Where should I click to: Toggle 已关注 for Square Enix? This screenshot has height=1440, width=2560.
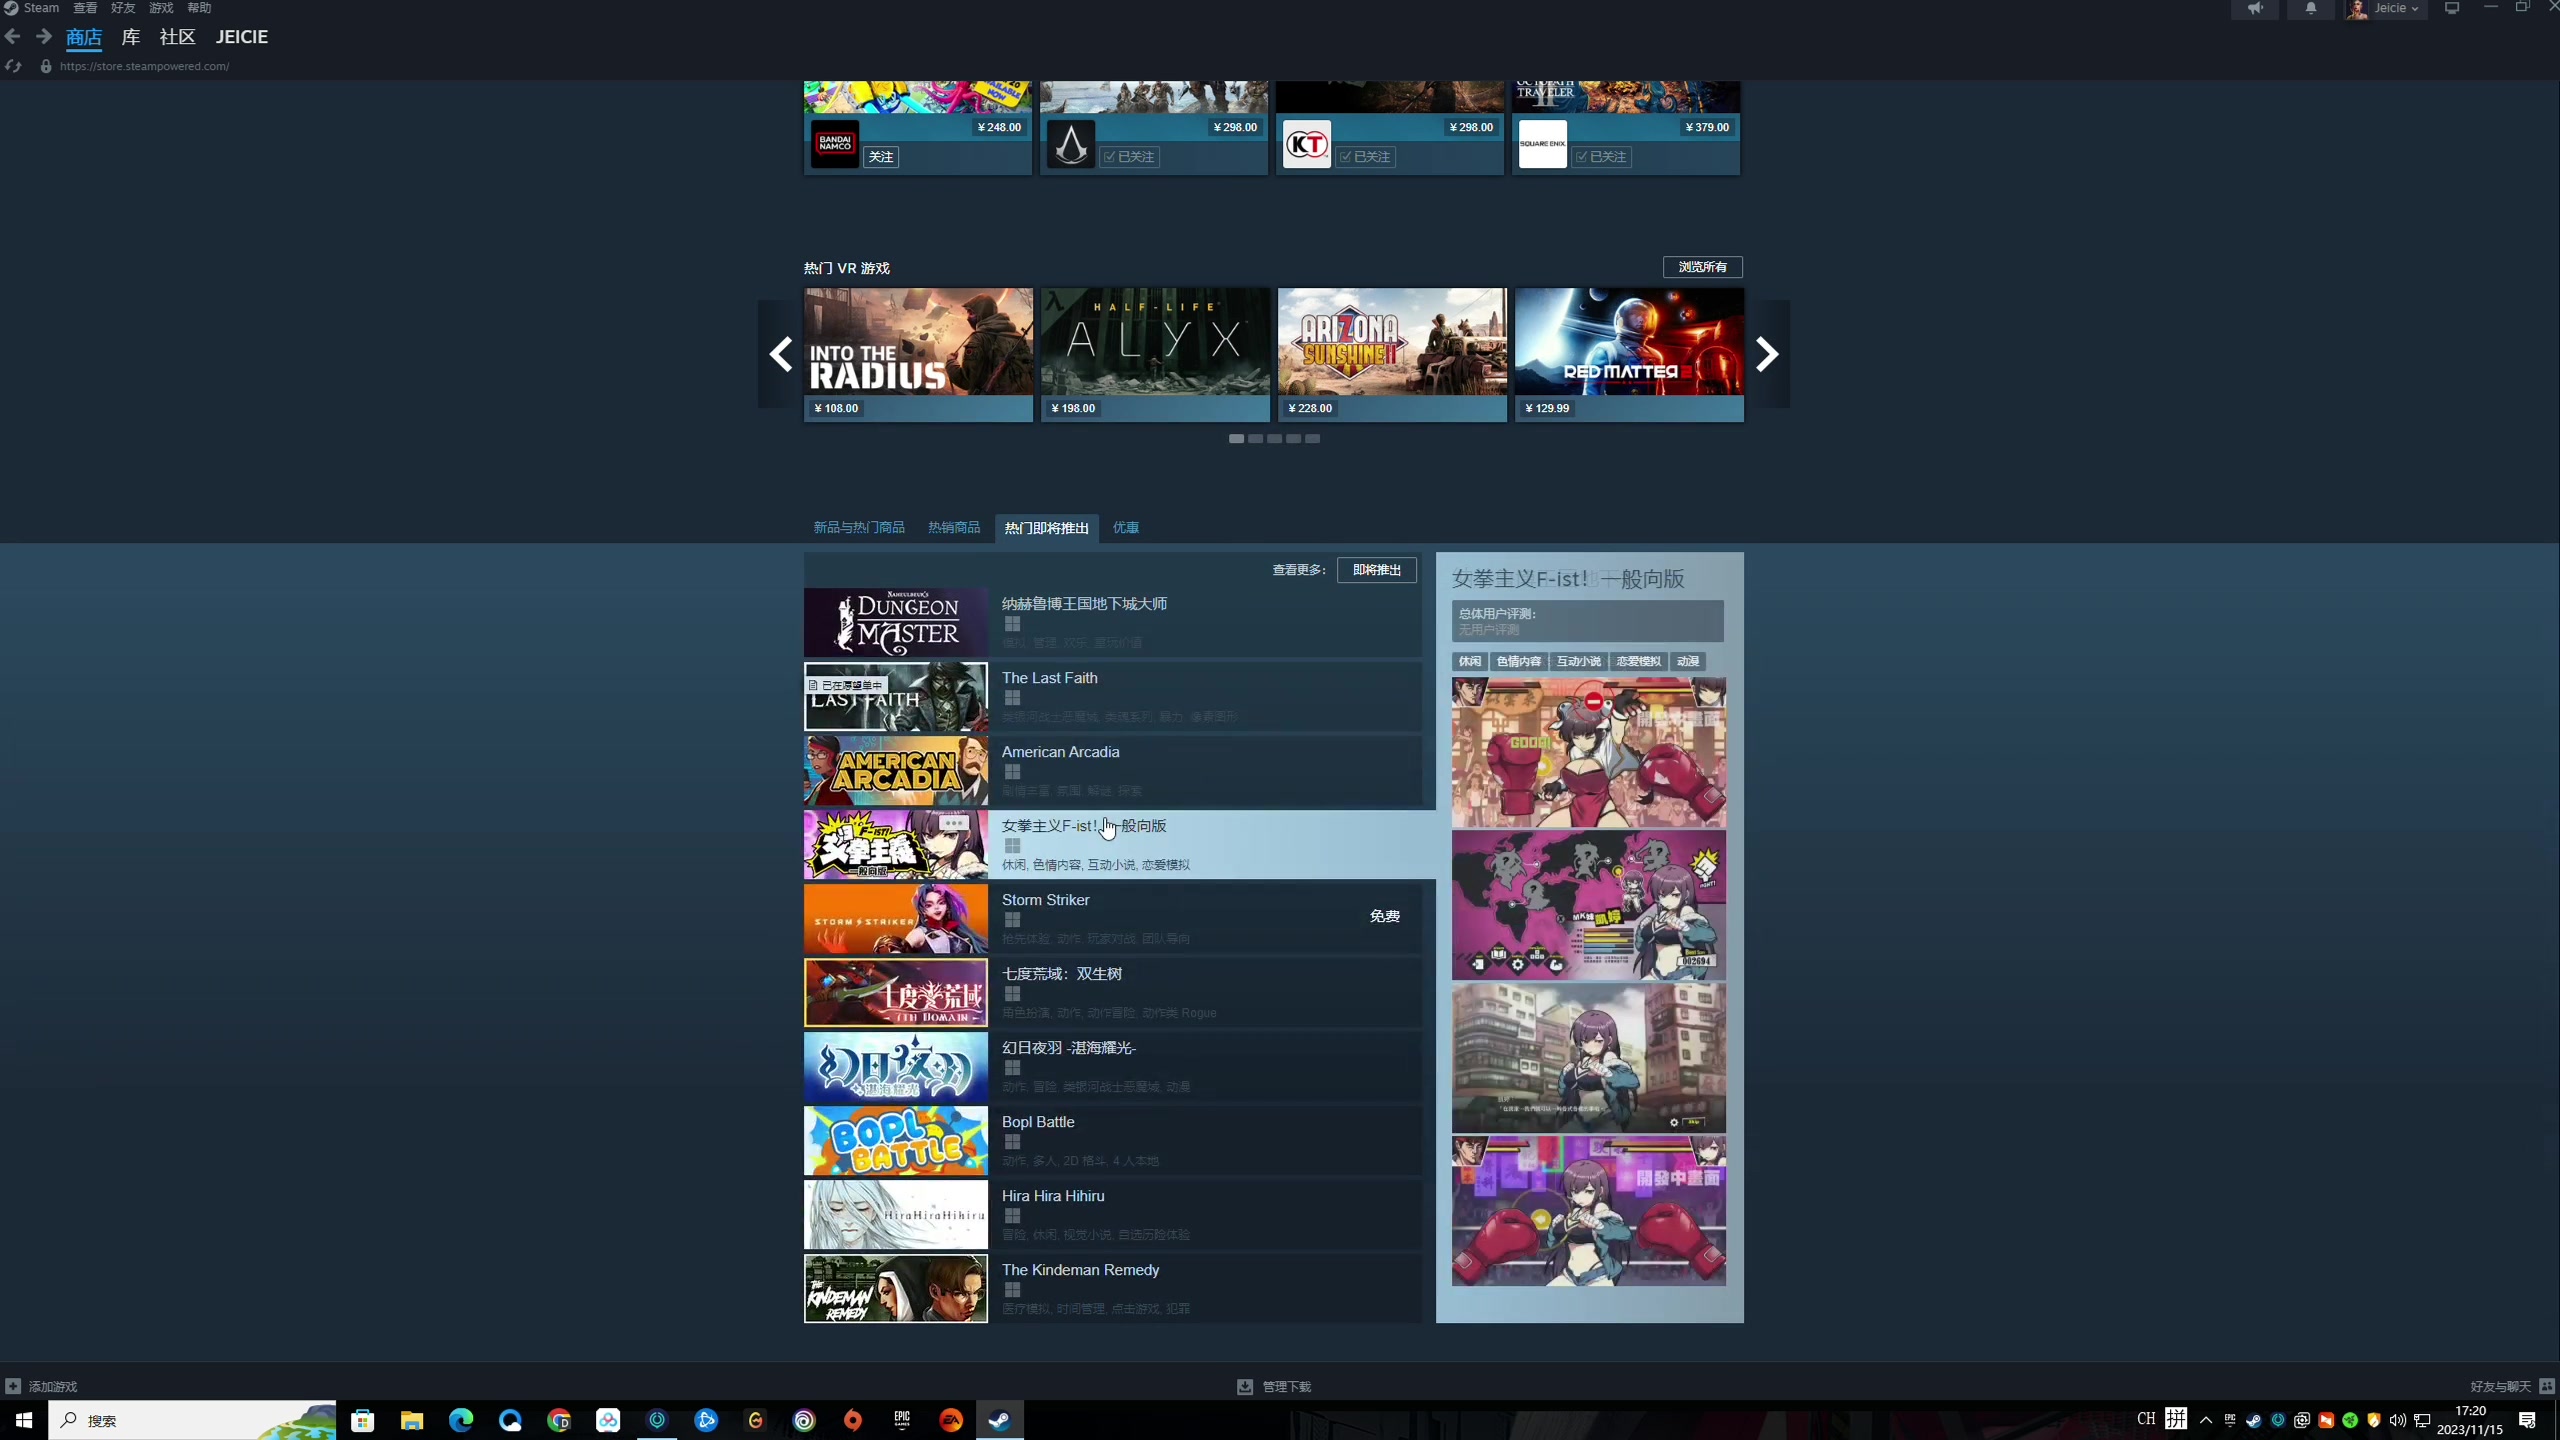tap(1602, 157)
